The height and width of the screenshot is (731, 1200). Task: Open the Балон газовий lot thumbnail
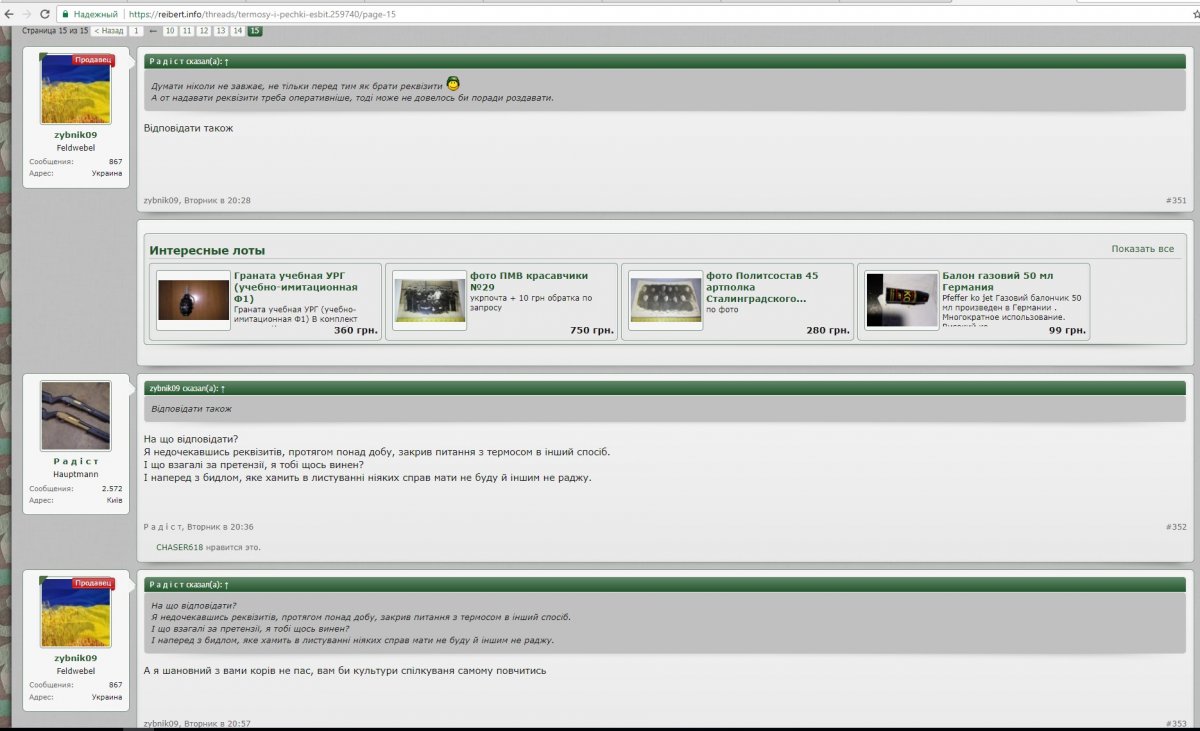pos(902,300)
